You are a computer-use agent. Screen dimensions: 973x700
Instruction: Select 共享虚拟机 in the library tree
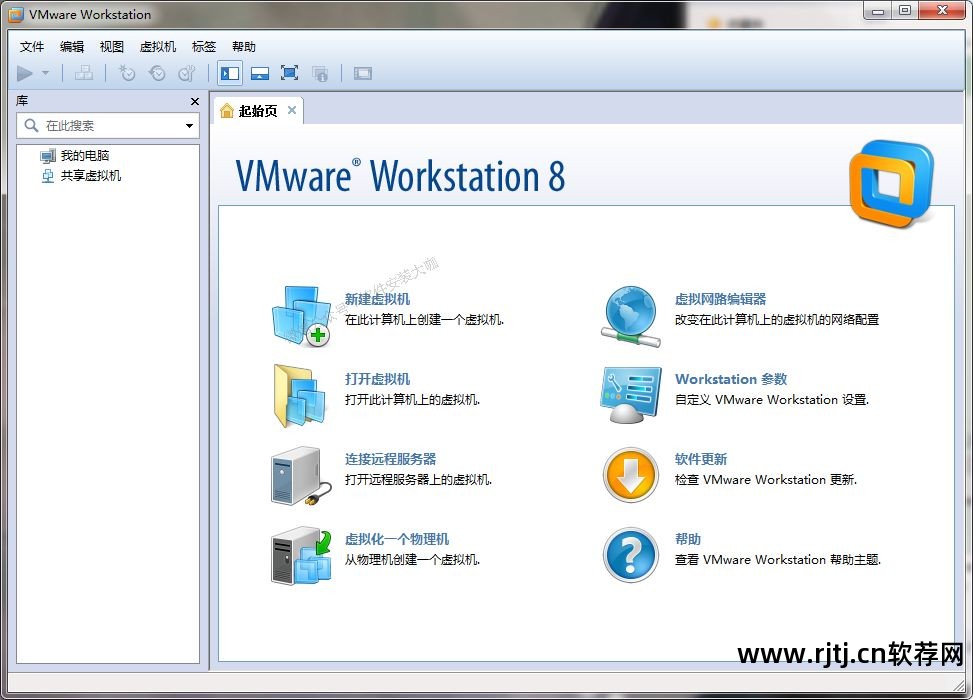coord(91,176)
